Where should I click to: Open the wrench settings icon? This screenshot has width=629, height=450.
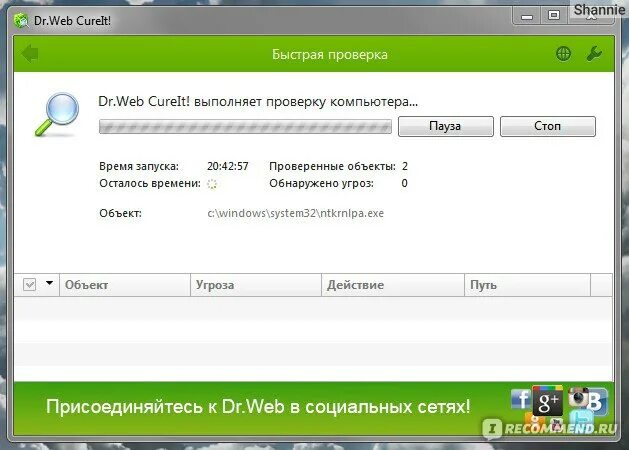coord(594,53)
